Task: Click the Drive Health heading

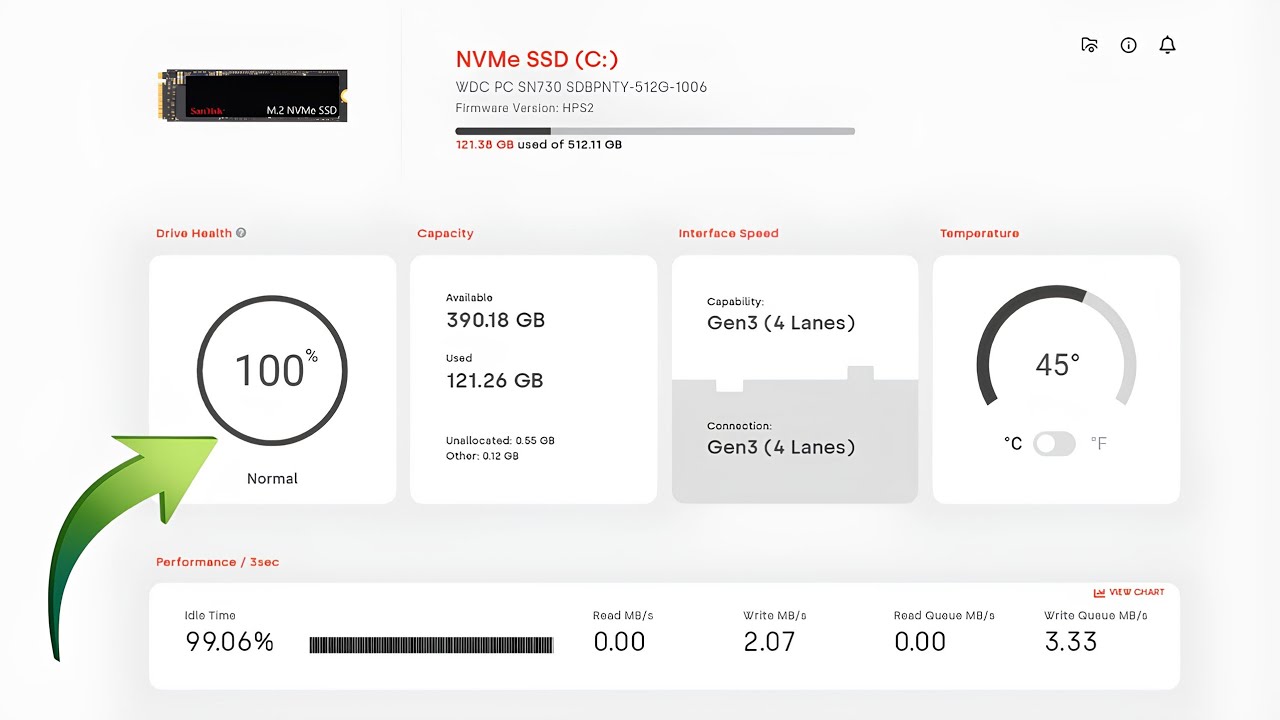Action: (x=194, y=233)
